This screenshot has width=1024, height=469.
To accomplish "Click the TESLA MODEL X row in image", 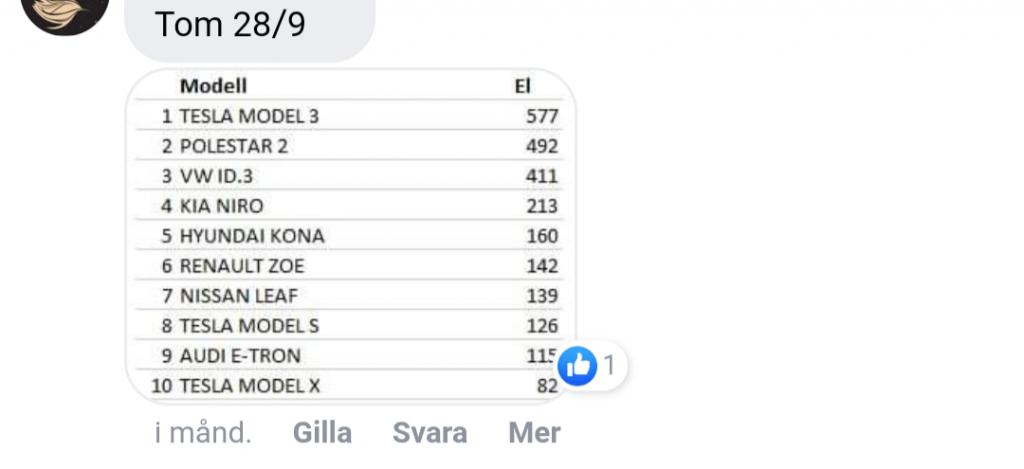I will click(349, 385).
